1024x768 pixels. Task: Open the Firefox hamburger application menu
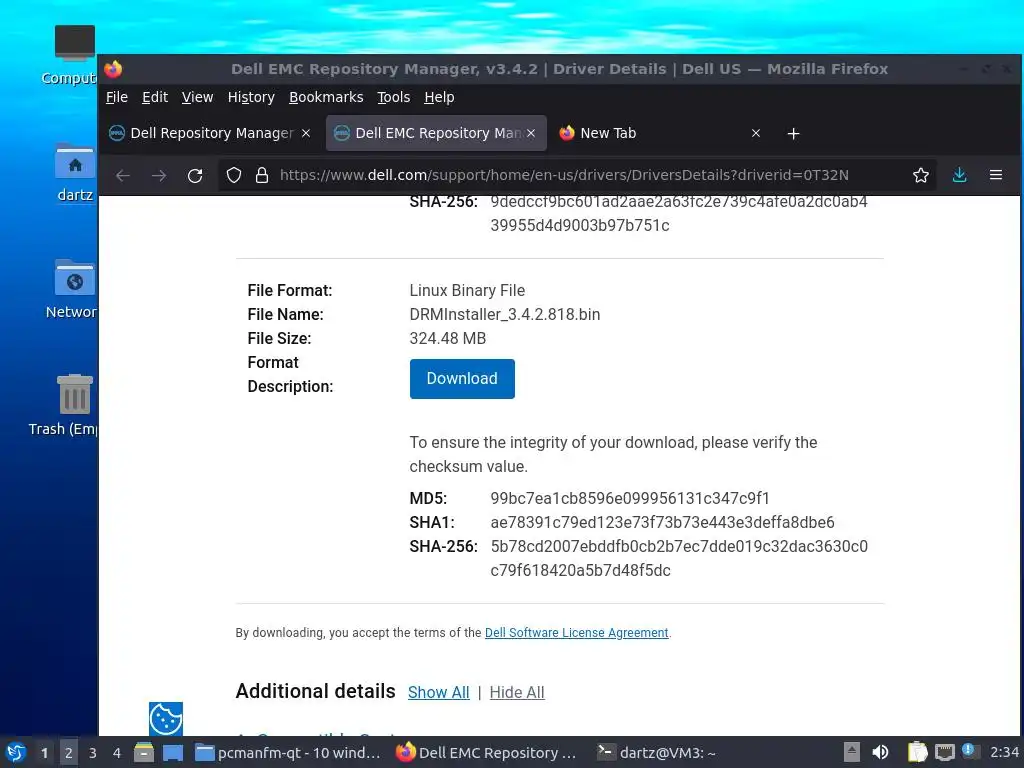(996, 175)
